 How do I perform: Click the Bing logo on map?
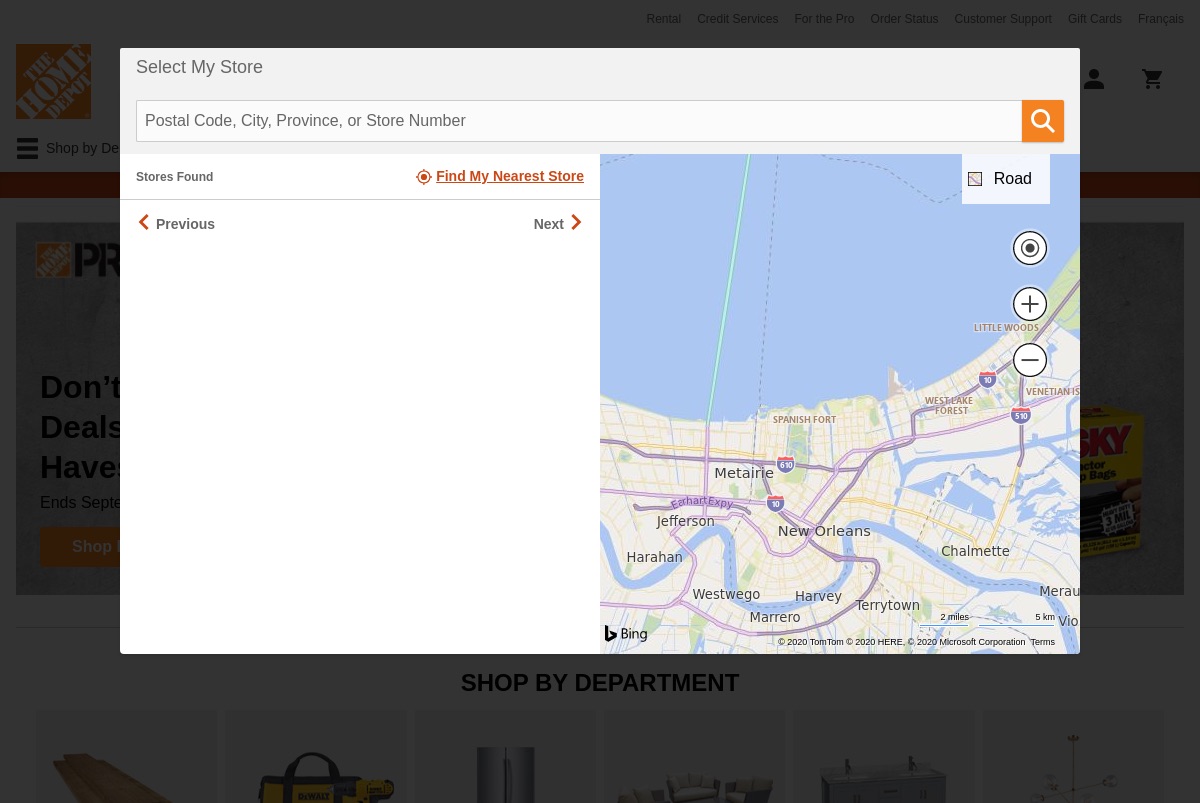pyautogui.click(x=626, y=633)
